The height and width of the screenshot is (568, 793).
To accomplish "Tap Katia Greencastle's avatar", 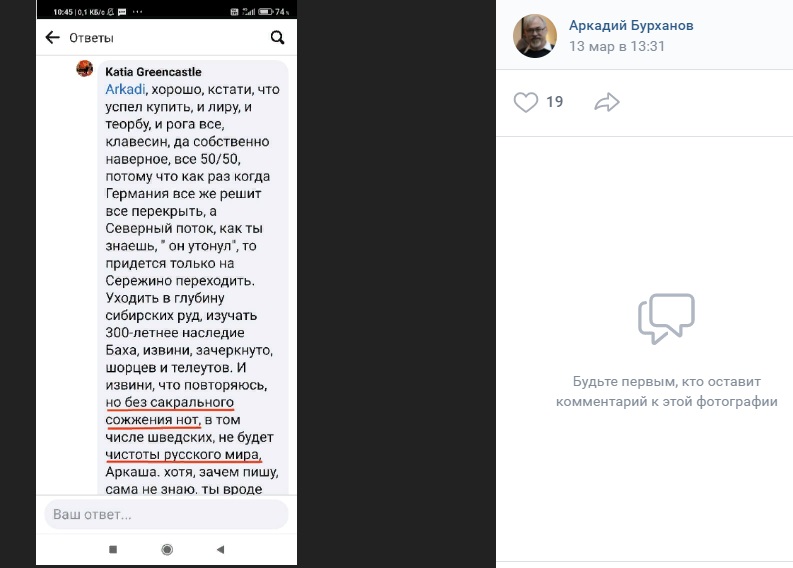I will (84, 68).
